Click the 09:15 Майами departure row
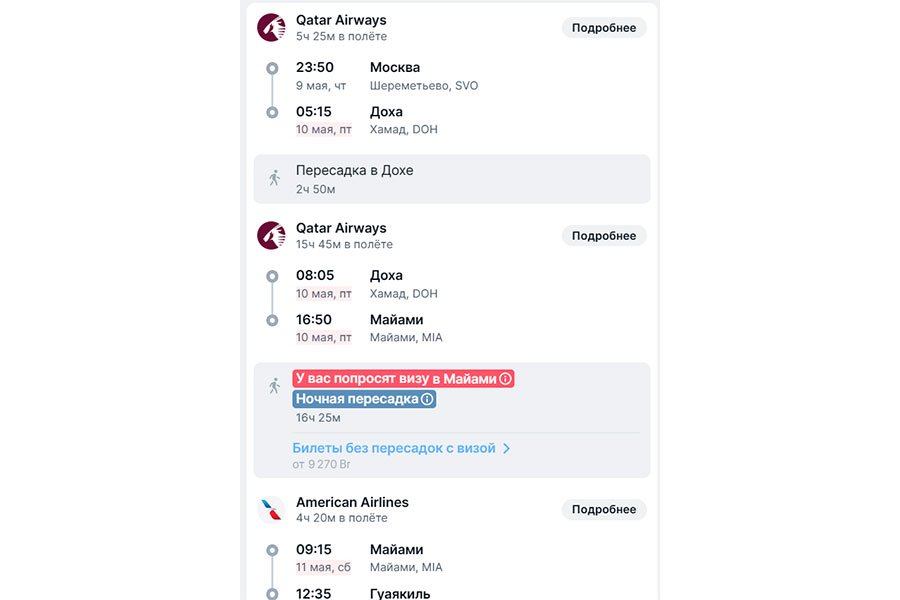900x600 pixels. click(370, 558)
